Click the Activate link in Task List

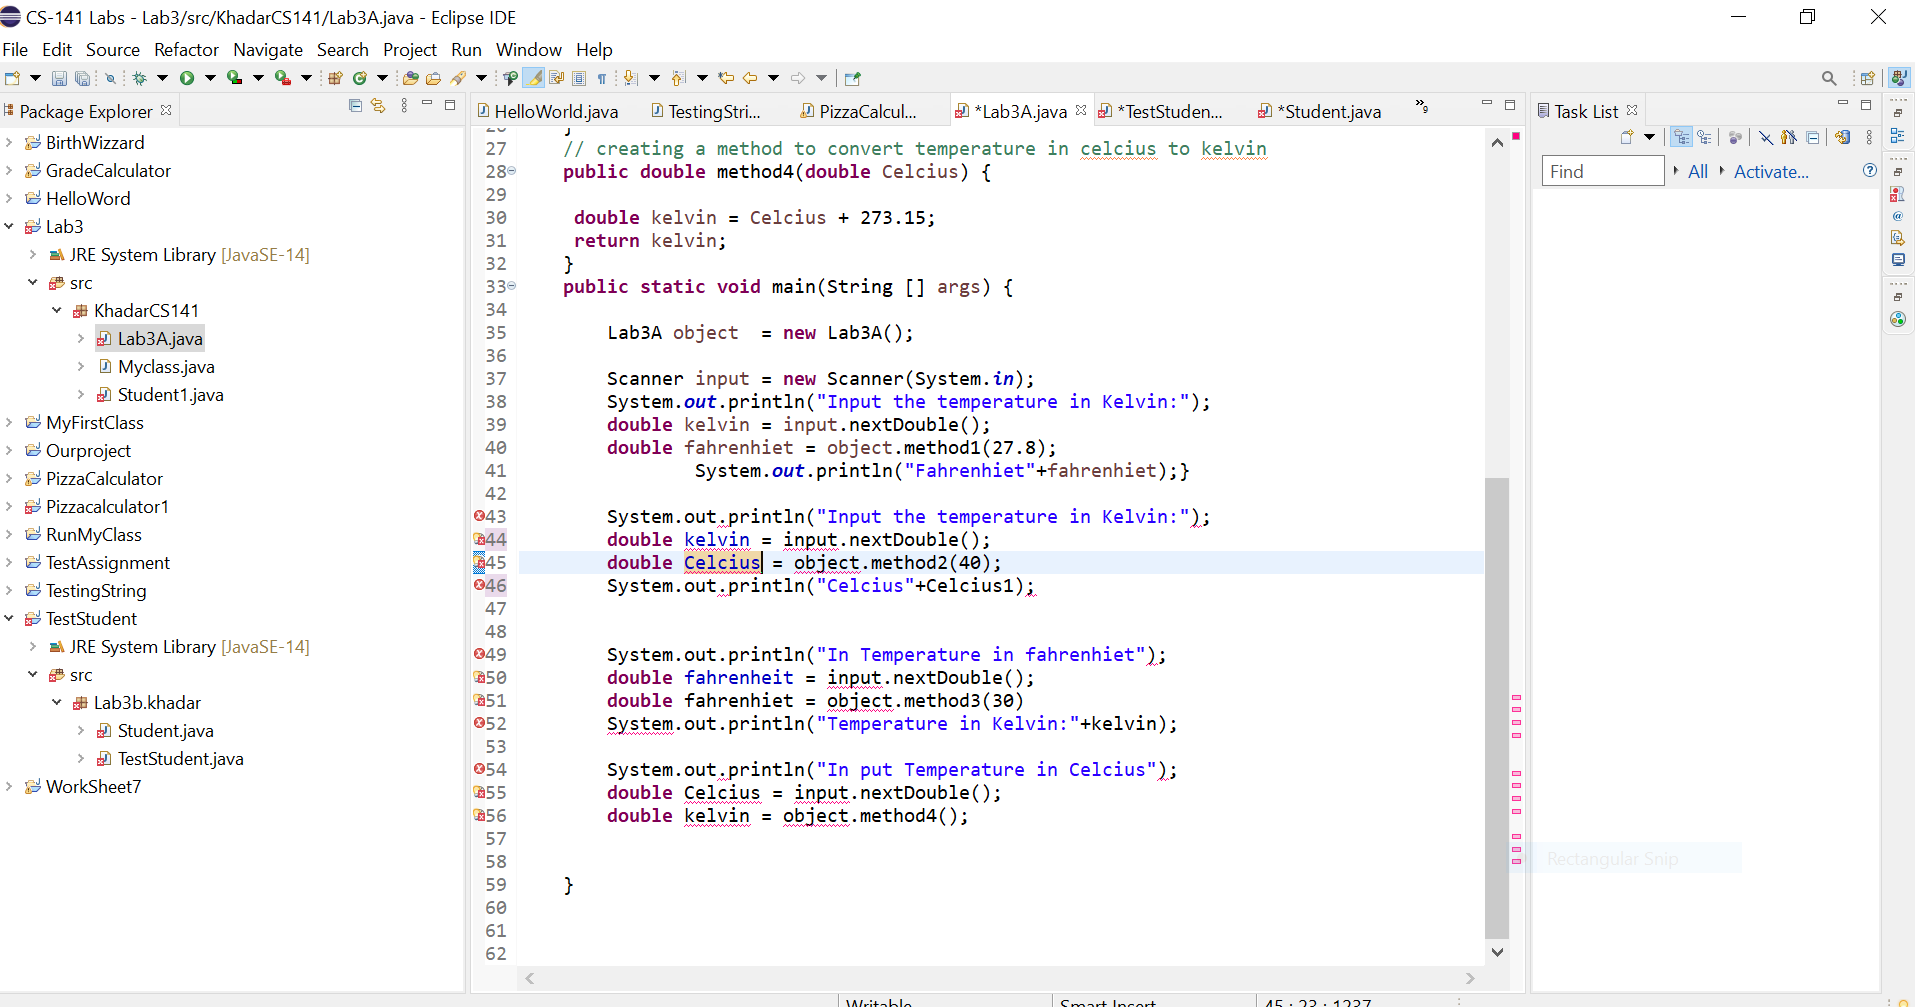click(x=1771, y=172)
